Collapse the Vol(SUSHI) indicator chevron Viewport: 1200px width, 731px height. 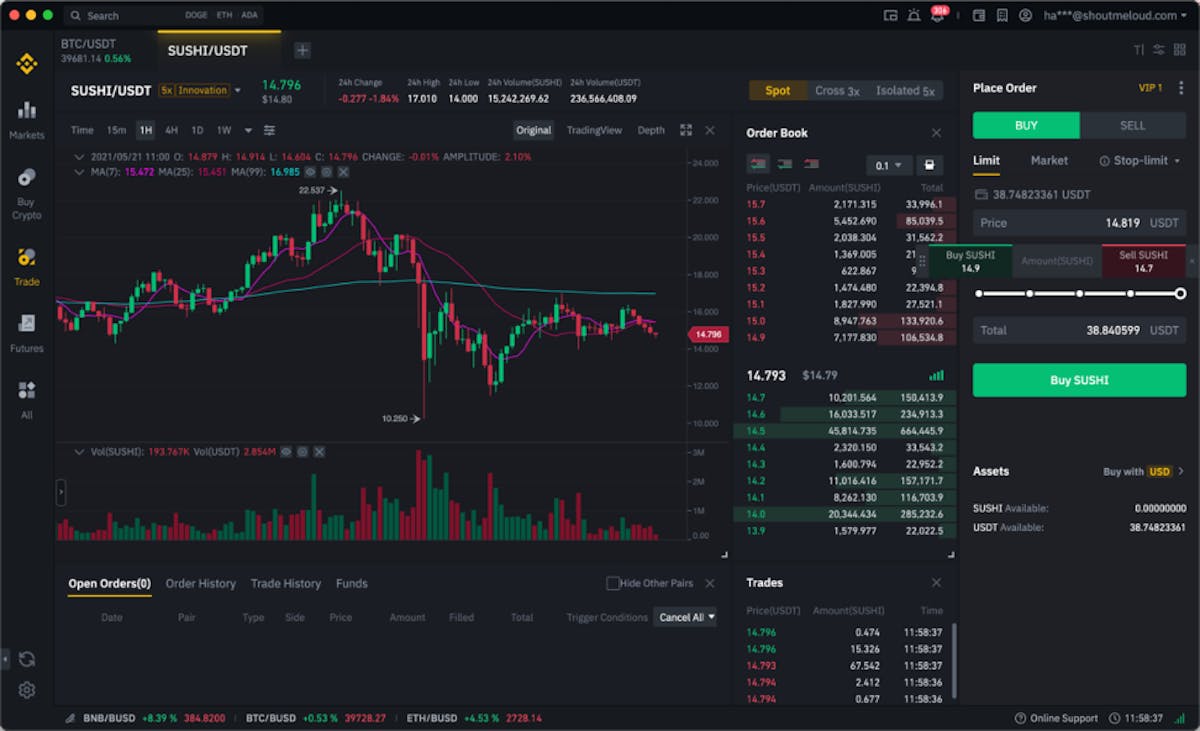tap(80, 452)
